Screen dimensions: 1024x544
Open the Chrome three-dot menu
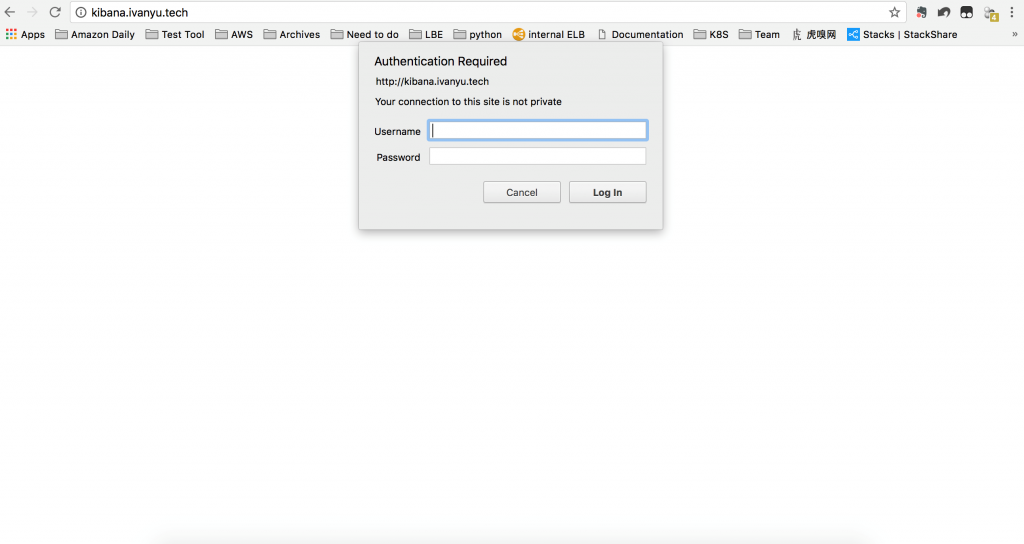(x=1012, y=13)
